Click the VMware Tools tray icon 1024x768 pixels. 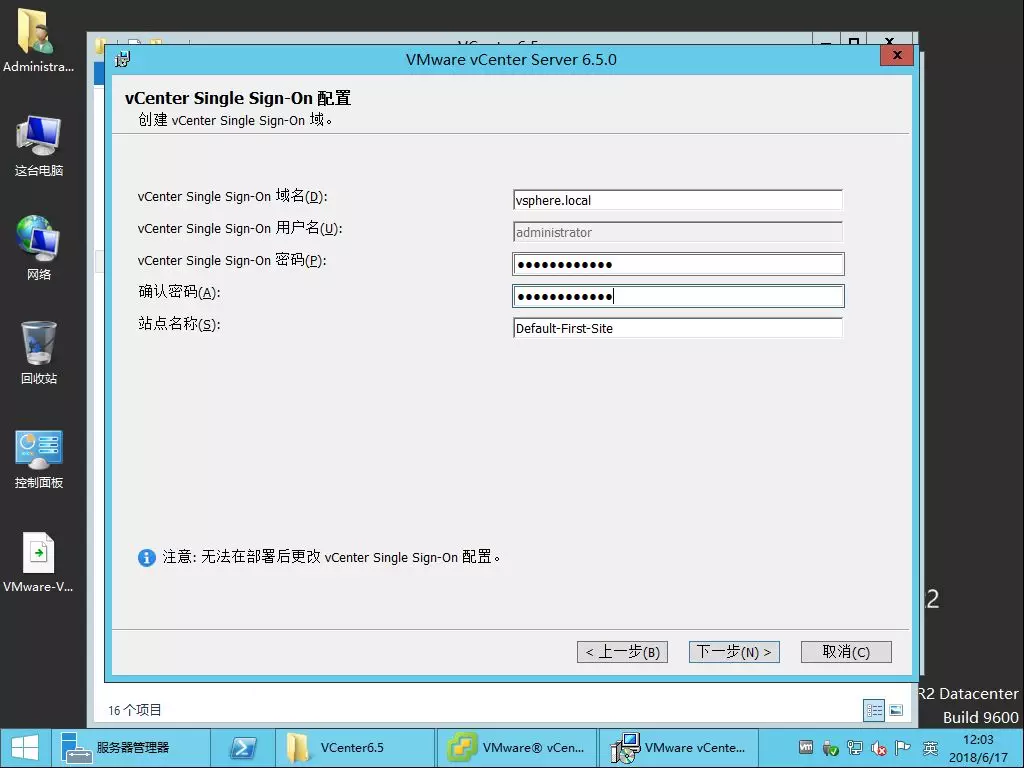point(806,748)
